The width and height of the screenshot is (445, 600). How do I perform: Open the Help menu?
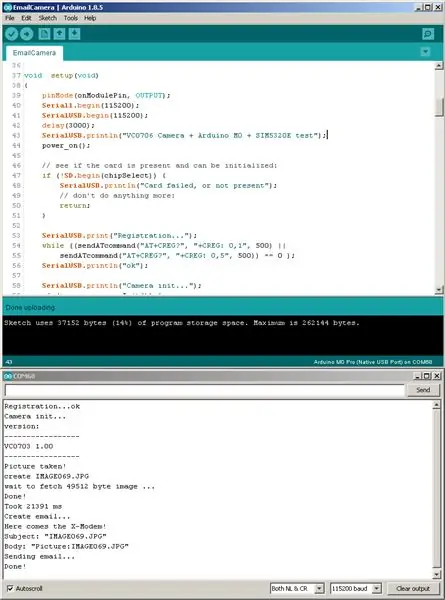pos(90,18)
